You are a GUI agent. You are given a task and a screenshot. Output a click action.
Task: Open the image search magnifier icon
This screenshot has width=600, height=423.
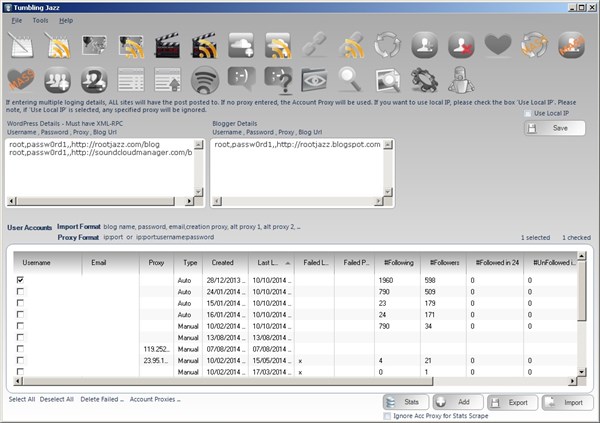pos(388,80)
